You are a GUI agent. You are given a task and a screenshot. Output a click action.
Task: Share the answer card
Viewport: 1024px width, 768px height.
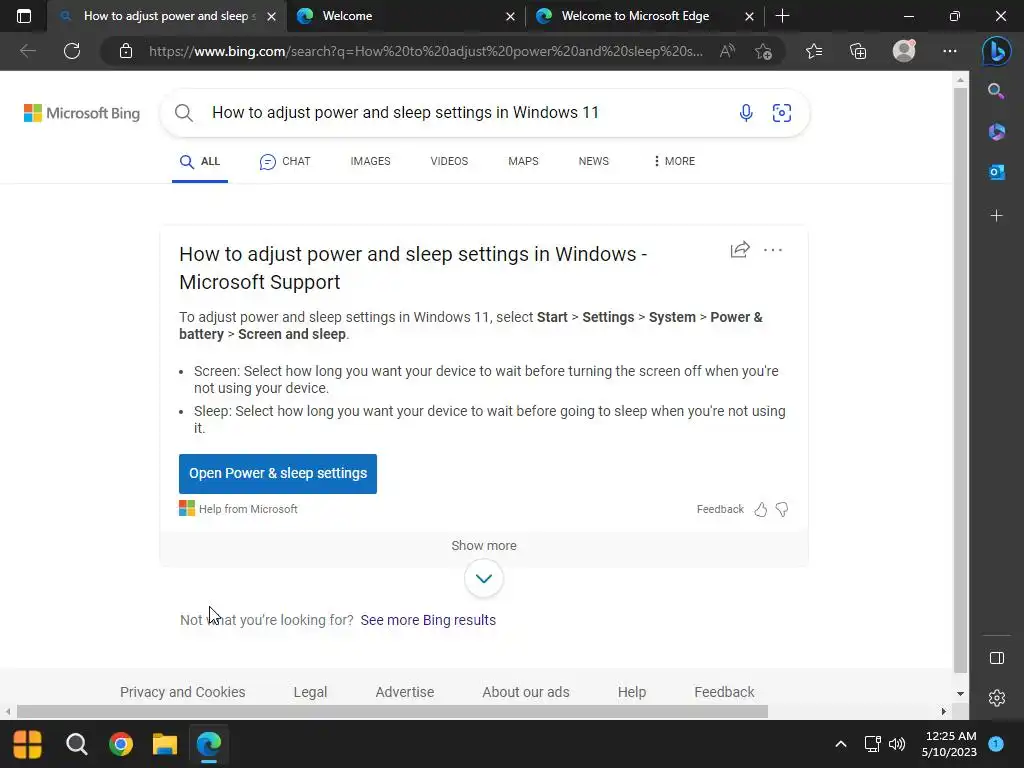[740, 249]
